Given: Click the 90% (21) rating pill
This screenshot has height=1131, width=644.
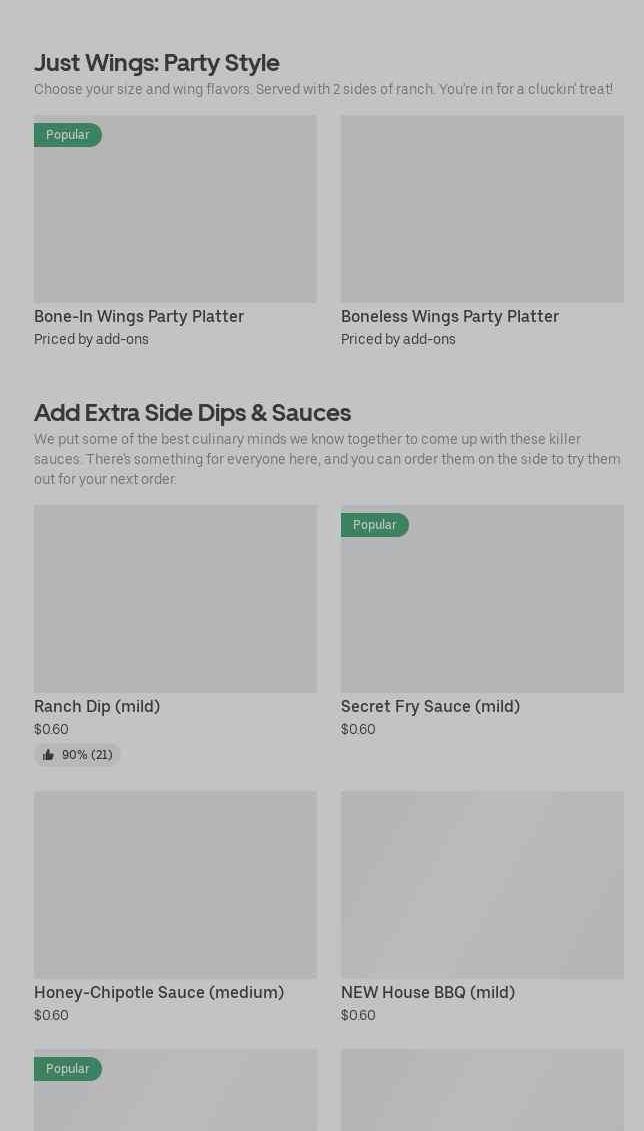Looking at the screenshot, I should click(x=77, y=754).
